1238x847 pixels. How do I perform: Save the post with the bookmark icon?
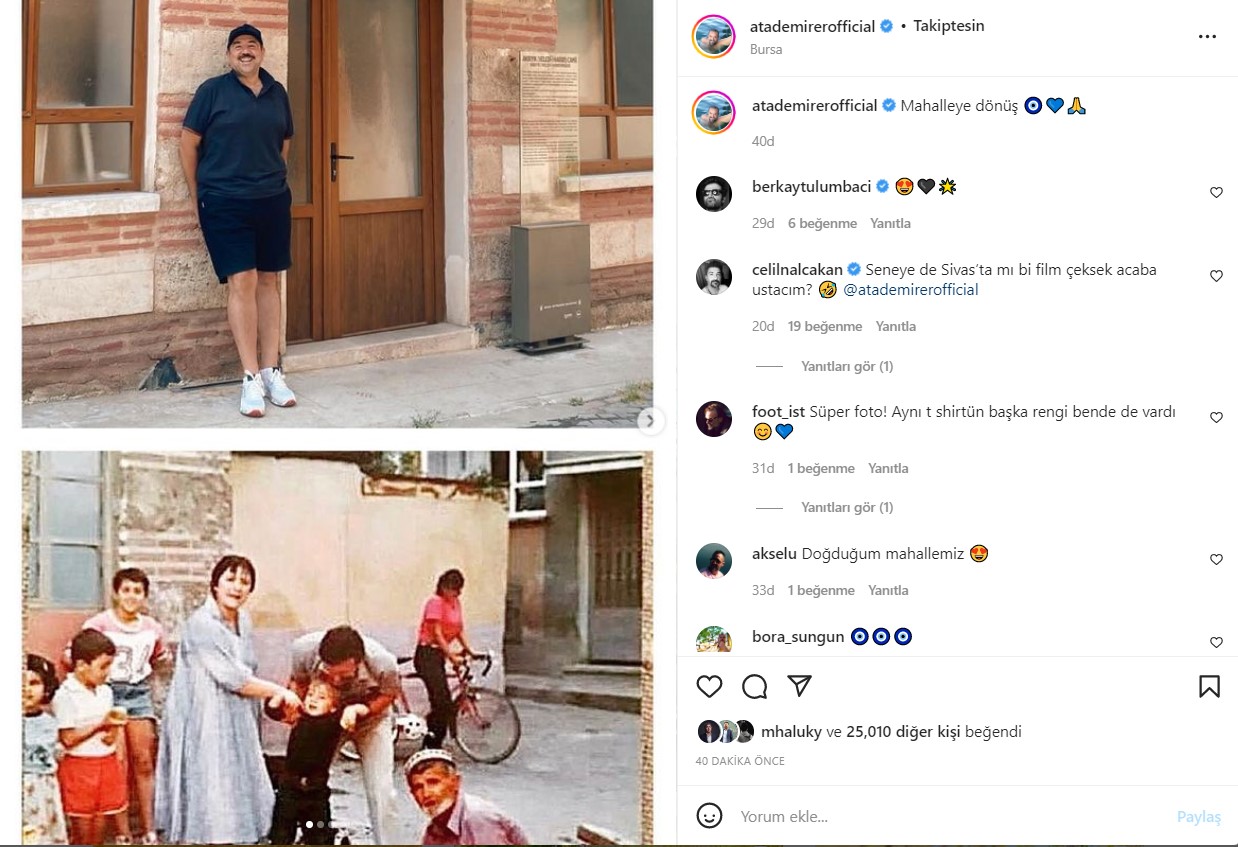click(x=1209, y=687)
